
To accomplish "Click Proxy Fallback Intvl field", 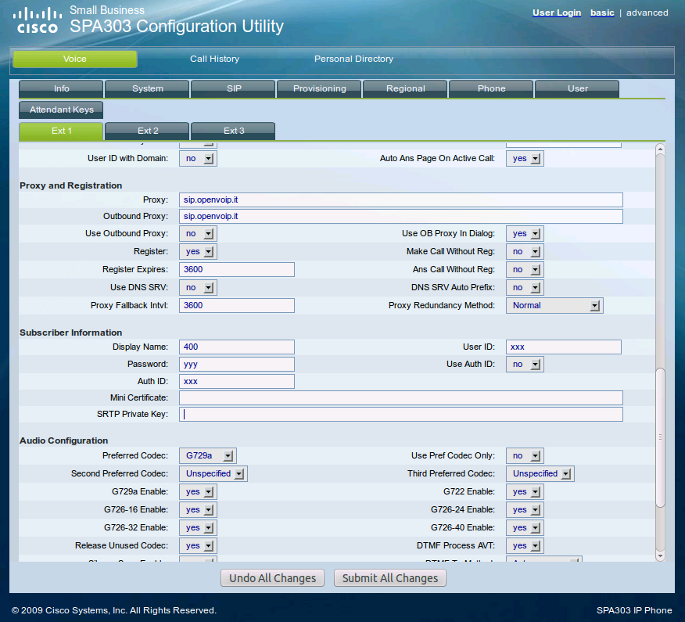I will 237,305.
